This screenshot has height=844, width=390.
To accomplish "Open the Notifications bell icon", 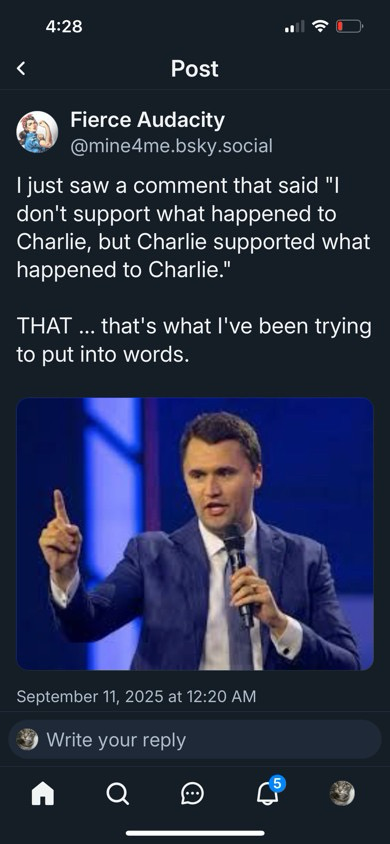I will click(x=266, y=794).
